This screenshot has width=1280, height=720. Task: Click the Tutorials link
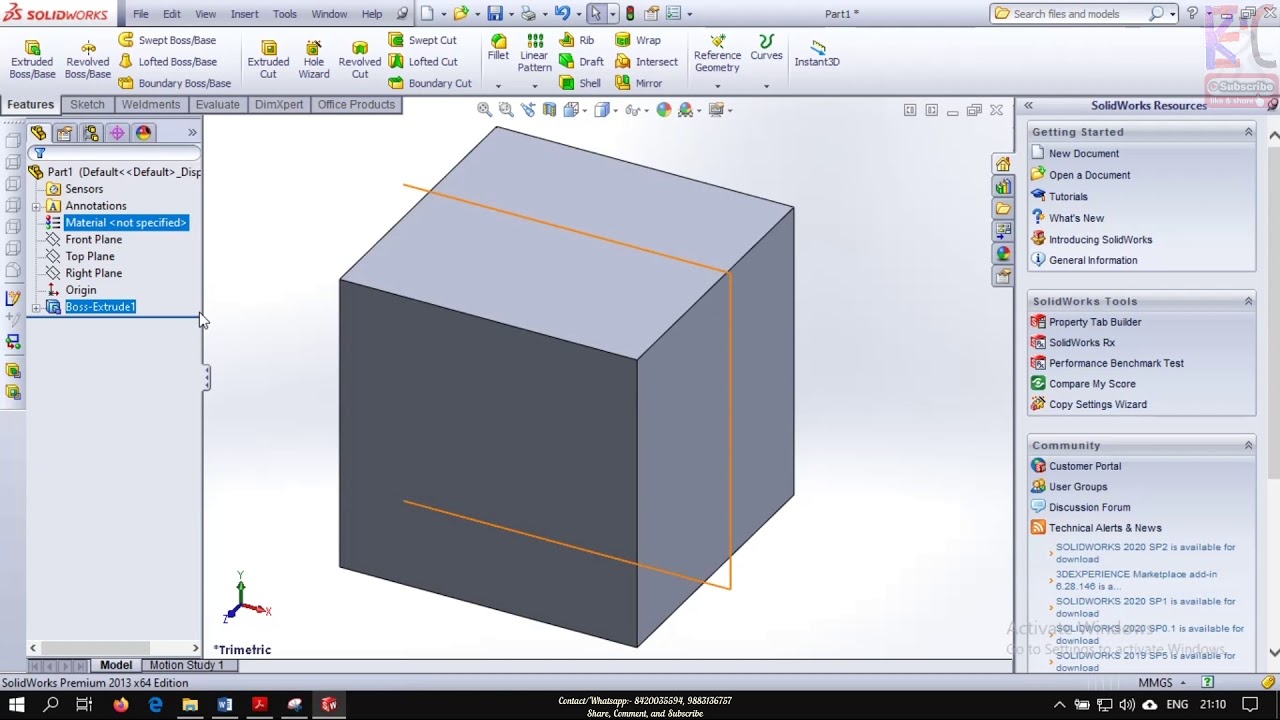pyautogui.click(x=1068, y=197)
